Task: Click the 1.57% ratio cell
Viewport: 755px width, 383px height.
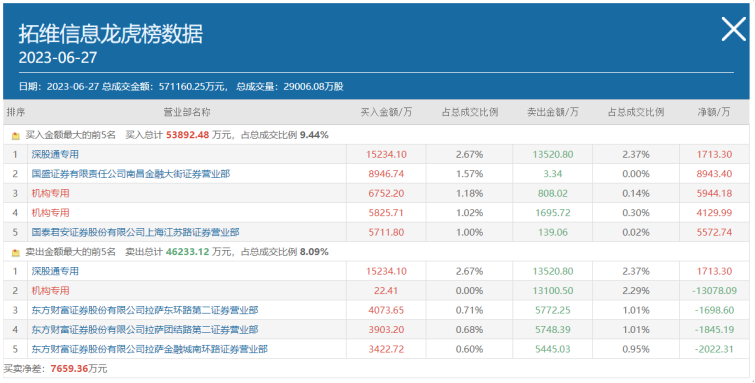Action: [x=469, y=174]
